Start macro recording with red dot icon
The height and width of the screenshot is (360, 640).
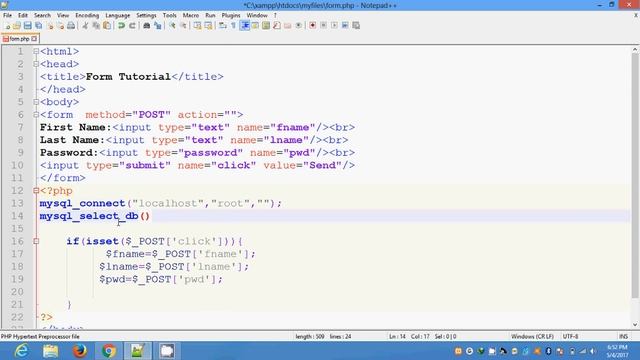[312, 26]
